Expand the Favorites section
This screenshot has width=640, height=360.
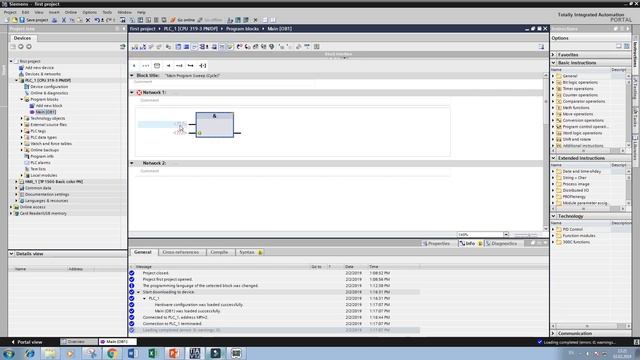tap(554, 55)
